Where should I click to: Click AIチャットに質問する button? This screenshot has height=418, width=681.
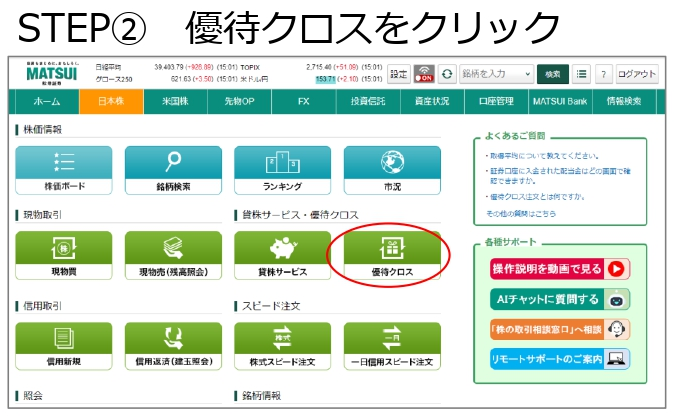click(x=560, y=299)
